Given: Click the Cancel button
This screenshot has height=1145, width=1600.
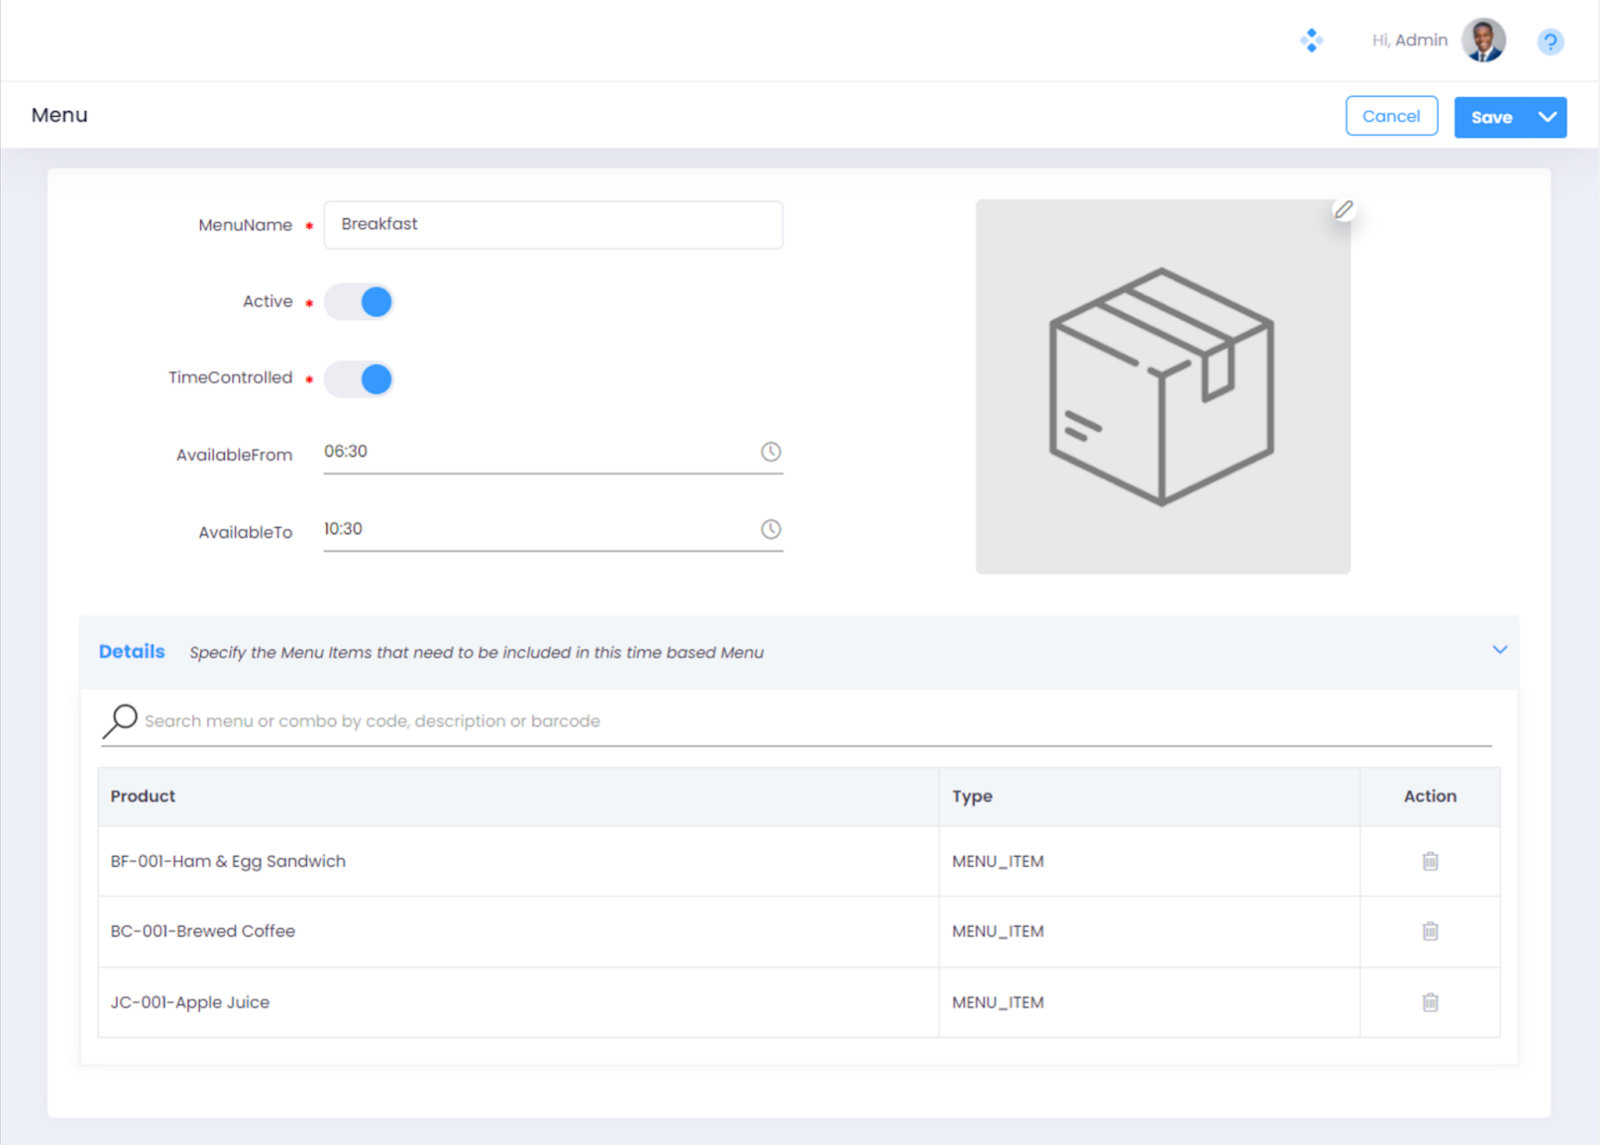Looking at the screenshot, I should (x=1391, y=116).
